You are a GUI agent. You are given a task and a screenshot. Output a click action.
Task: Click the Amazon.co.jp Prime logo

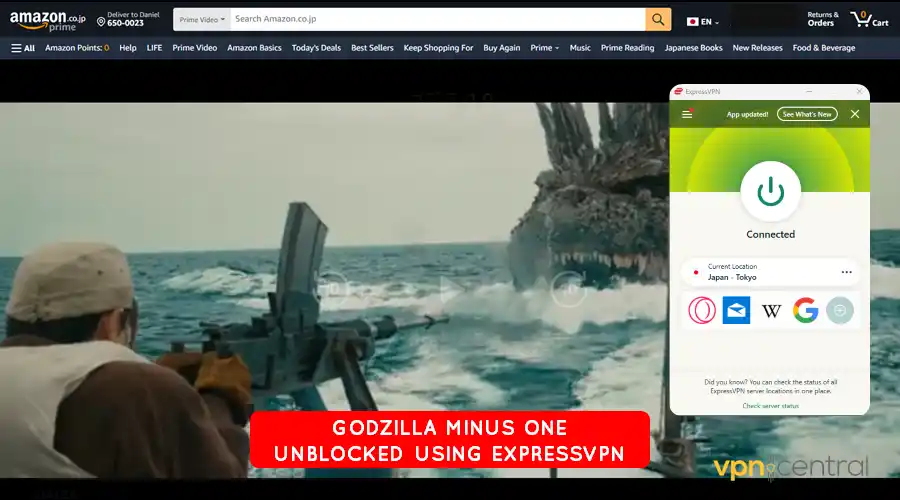(x=48, y=21)
